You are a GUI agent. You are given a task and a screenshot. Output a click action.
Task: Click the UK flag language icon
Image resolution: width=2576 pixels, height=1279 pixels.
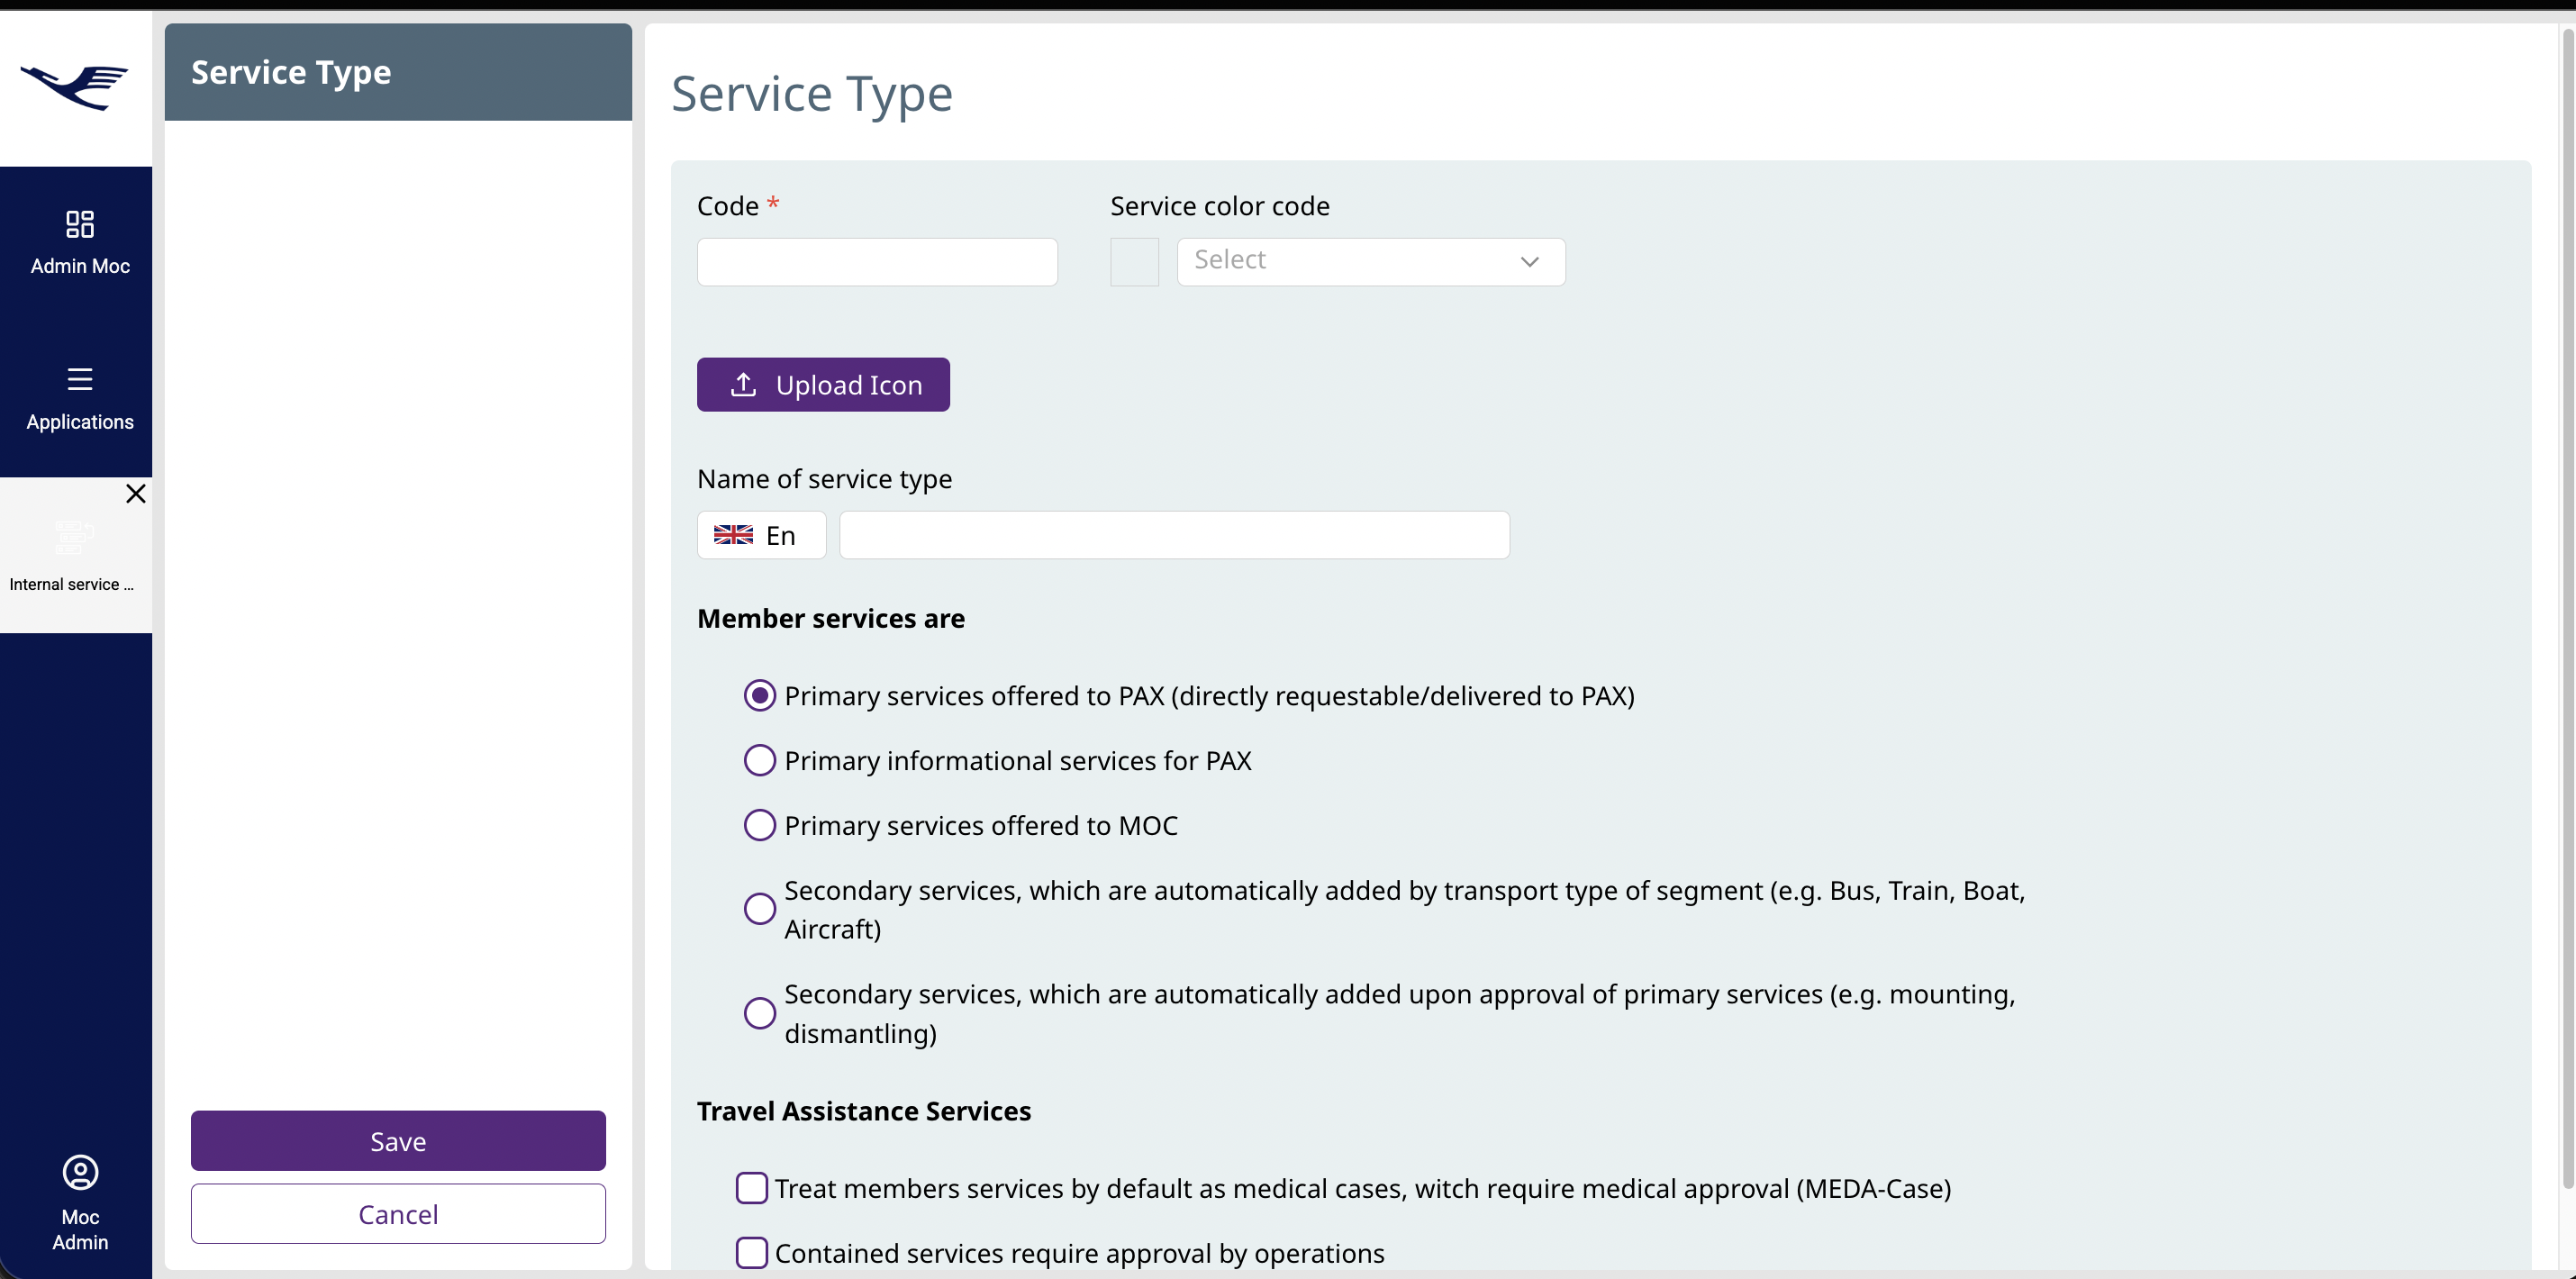pyautogui.click(x=733, y=535)
